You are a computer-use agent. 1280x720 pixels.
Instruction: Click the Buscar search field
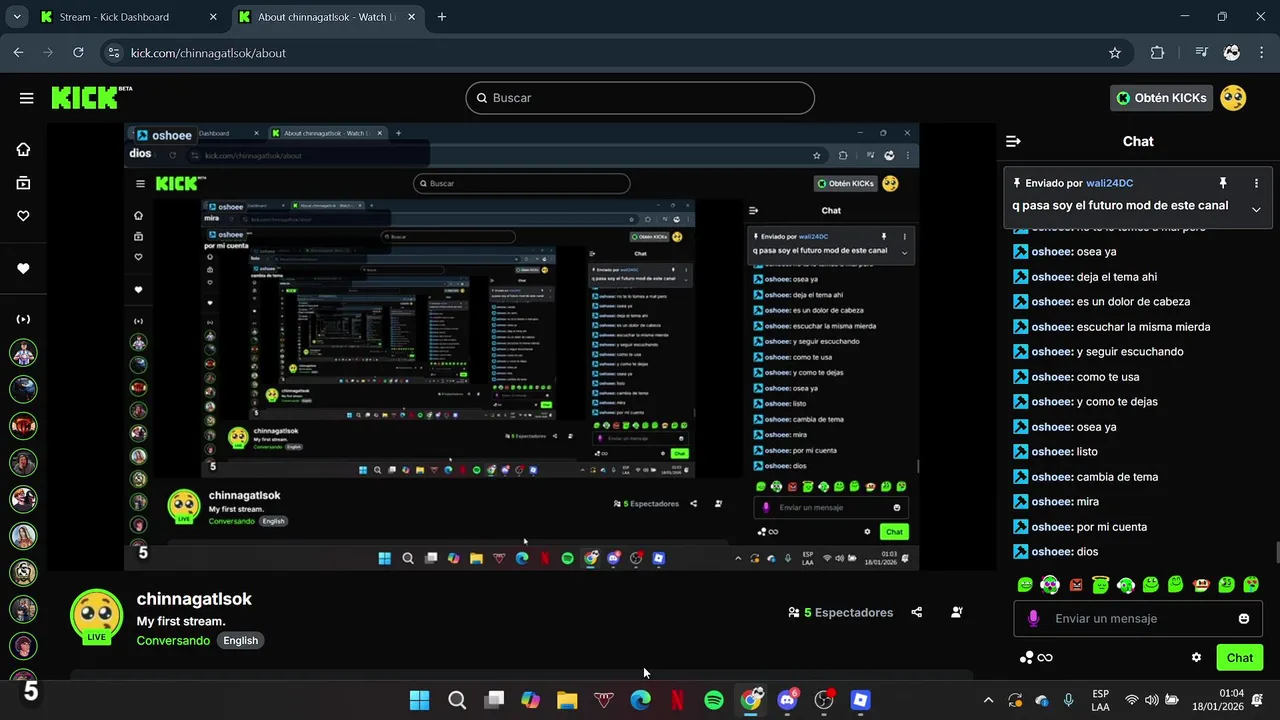coord(640,98)
